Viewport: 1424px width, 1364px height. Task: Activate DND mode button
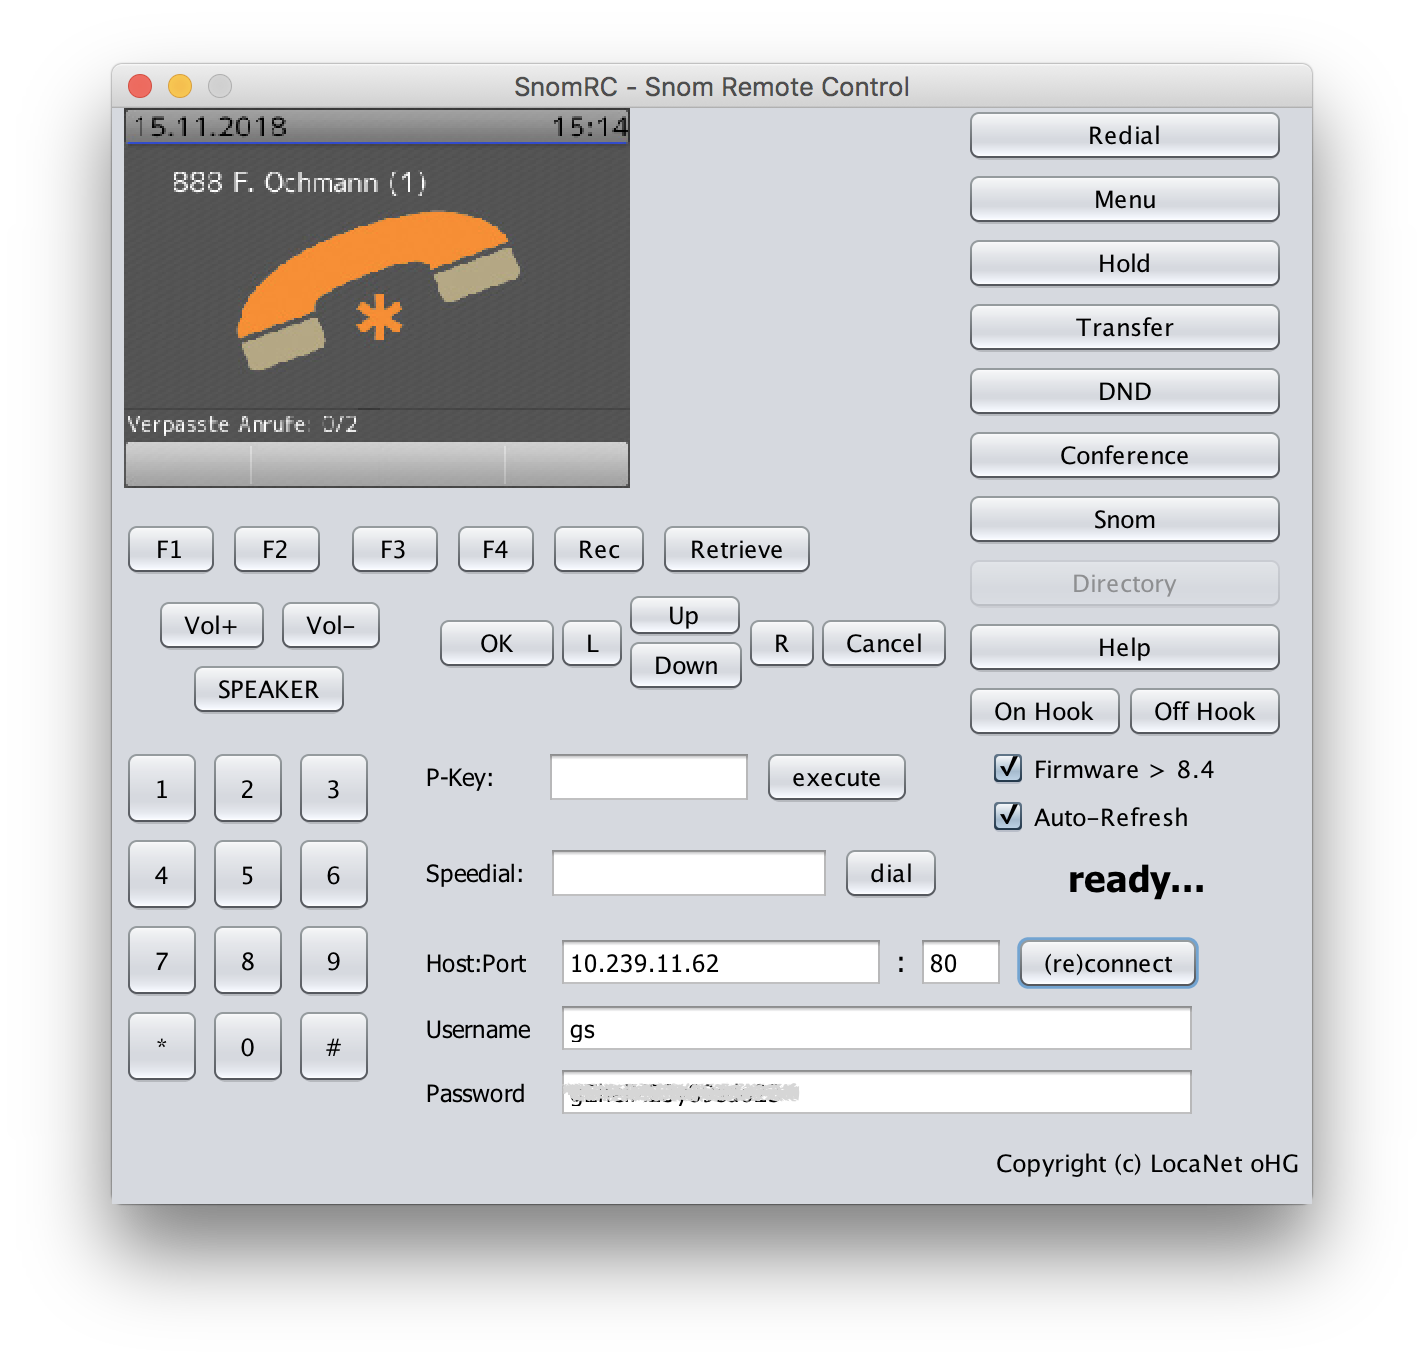[1124, 392]
